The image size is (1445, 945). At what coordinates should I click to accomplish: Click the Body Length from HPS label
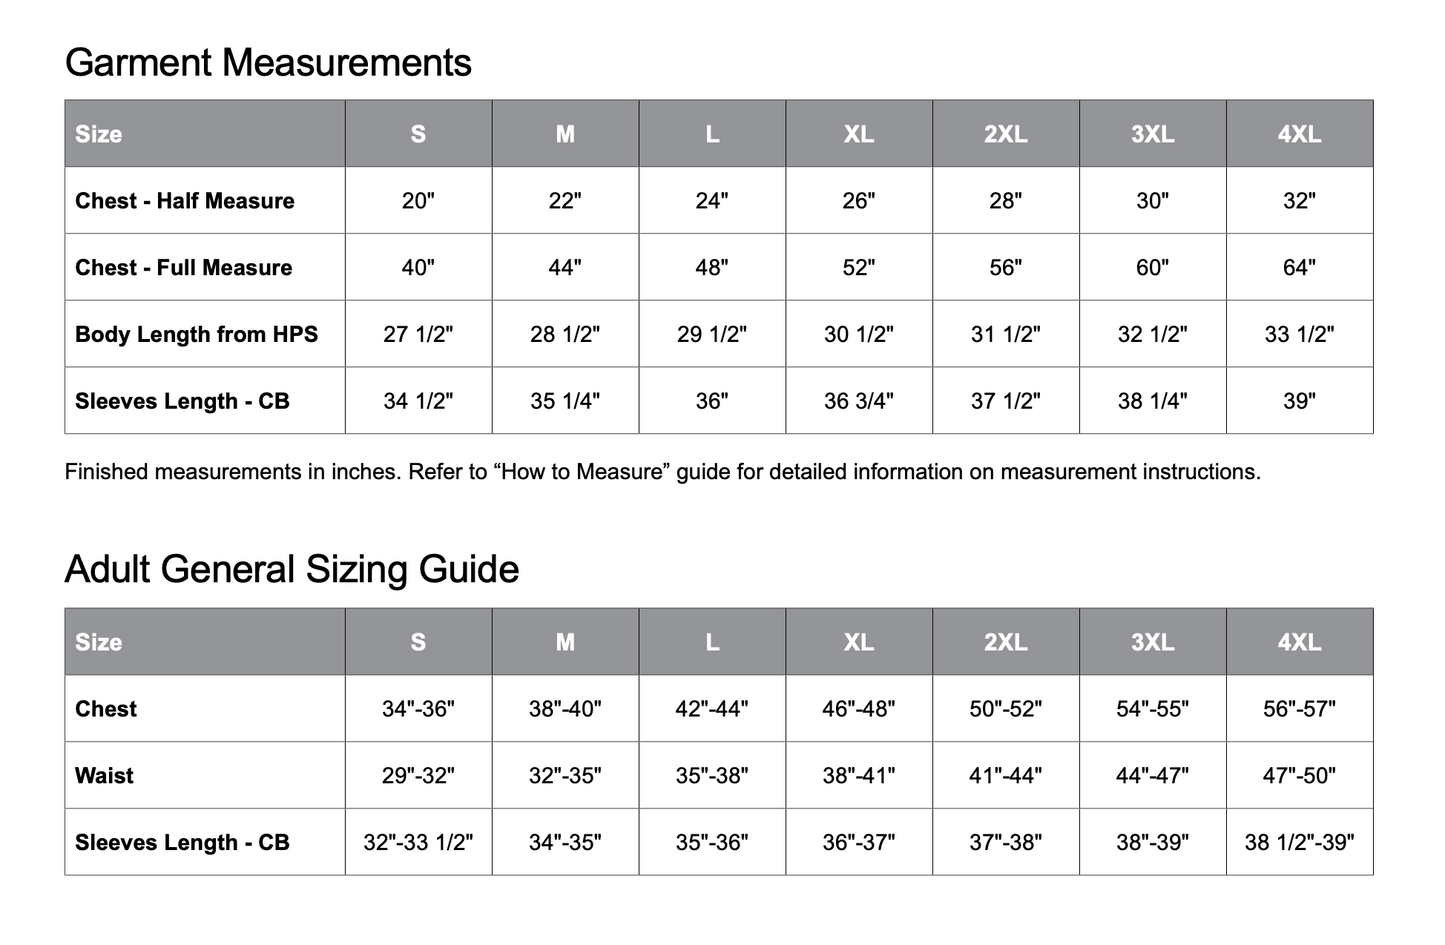click(197, 335)
